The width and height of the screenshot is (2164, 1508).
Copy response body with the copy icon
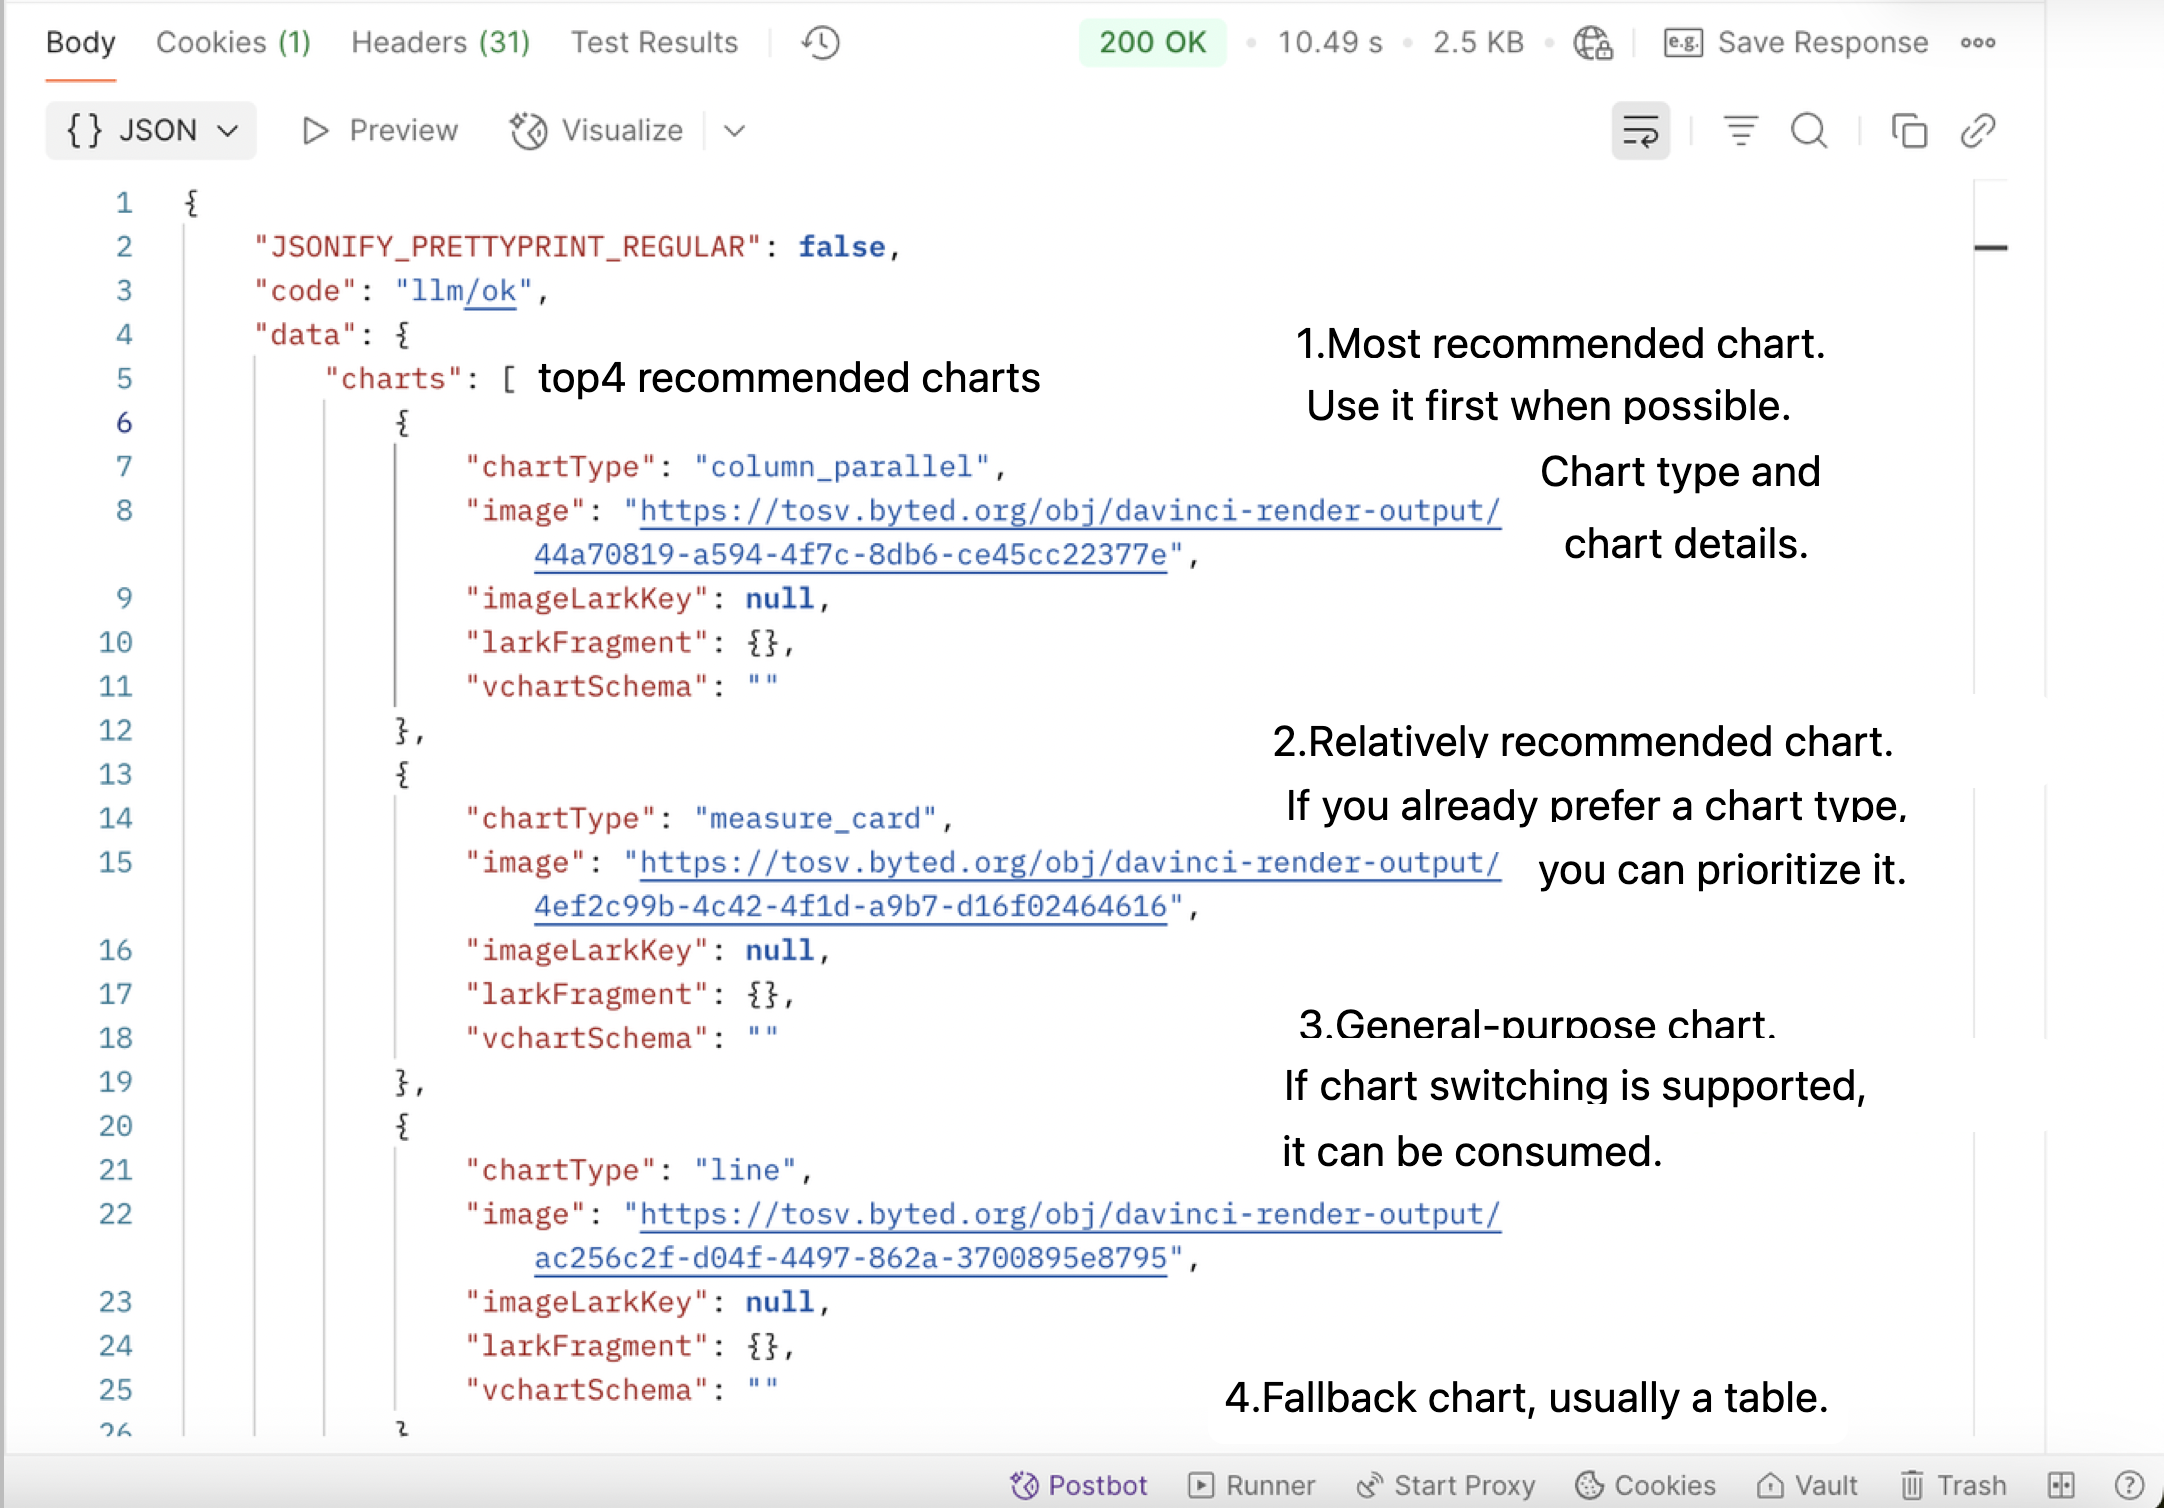coord(1909,131)
